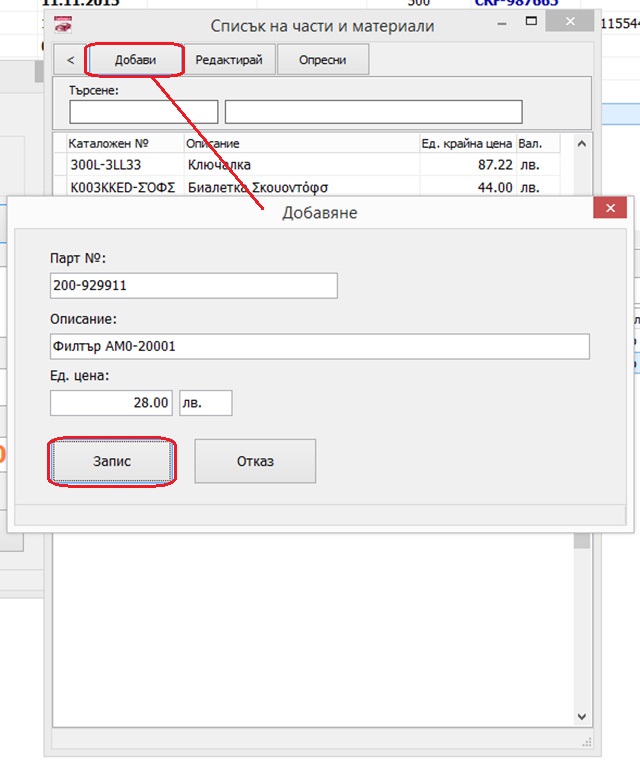Cancel adding with Отказ button
The width and height of the screenshot is (640, 768).
(255, 461)
